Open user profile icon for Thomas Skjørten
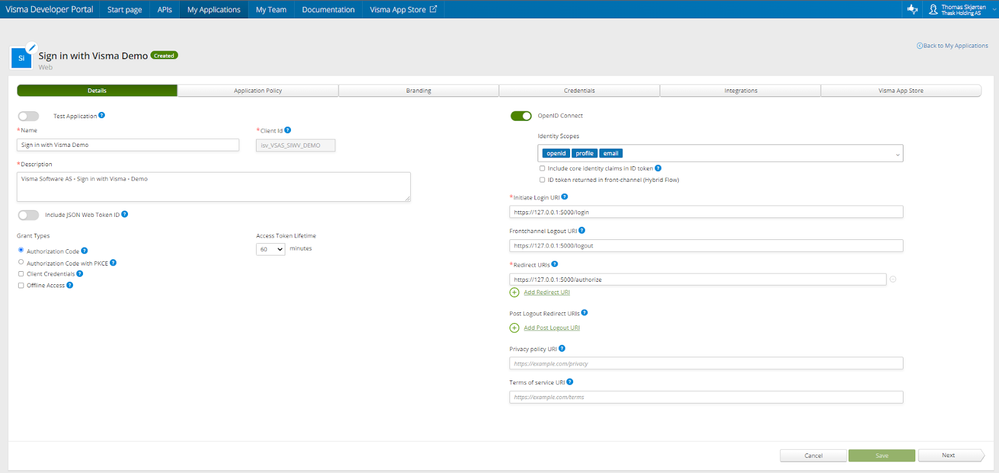999x473 pixels. coord(933,9)
